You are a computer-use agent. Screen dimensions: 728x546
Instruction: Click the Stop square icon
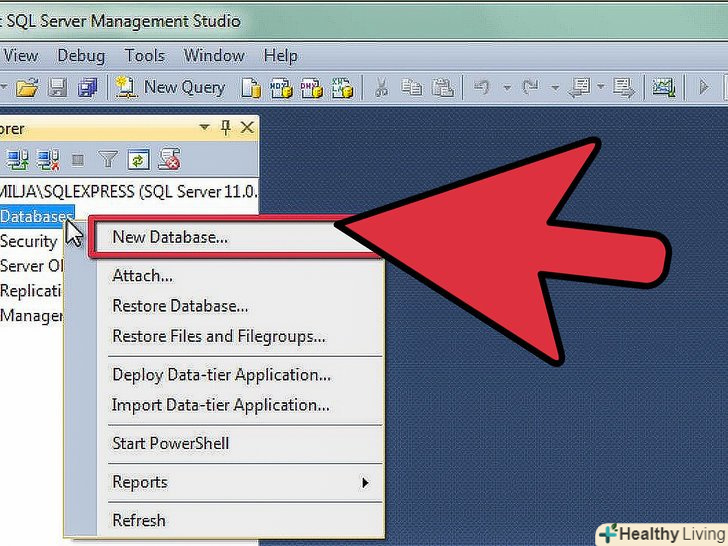tap(78, 161)
